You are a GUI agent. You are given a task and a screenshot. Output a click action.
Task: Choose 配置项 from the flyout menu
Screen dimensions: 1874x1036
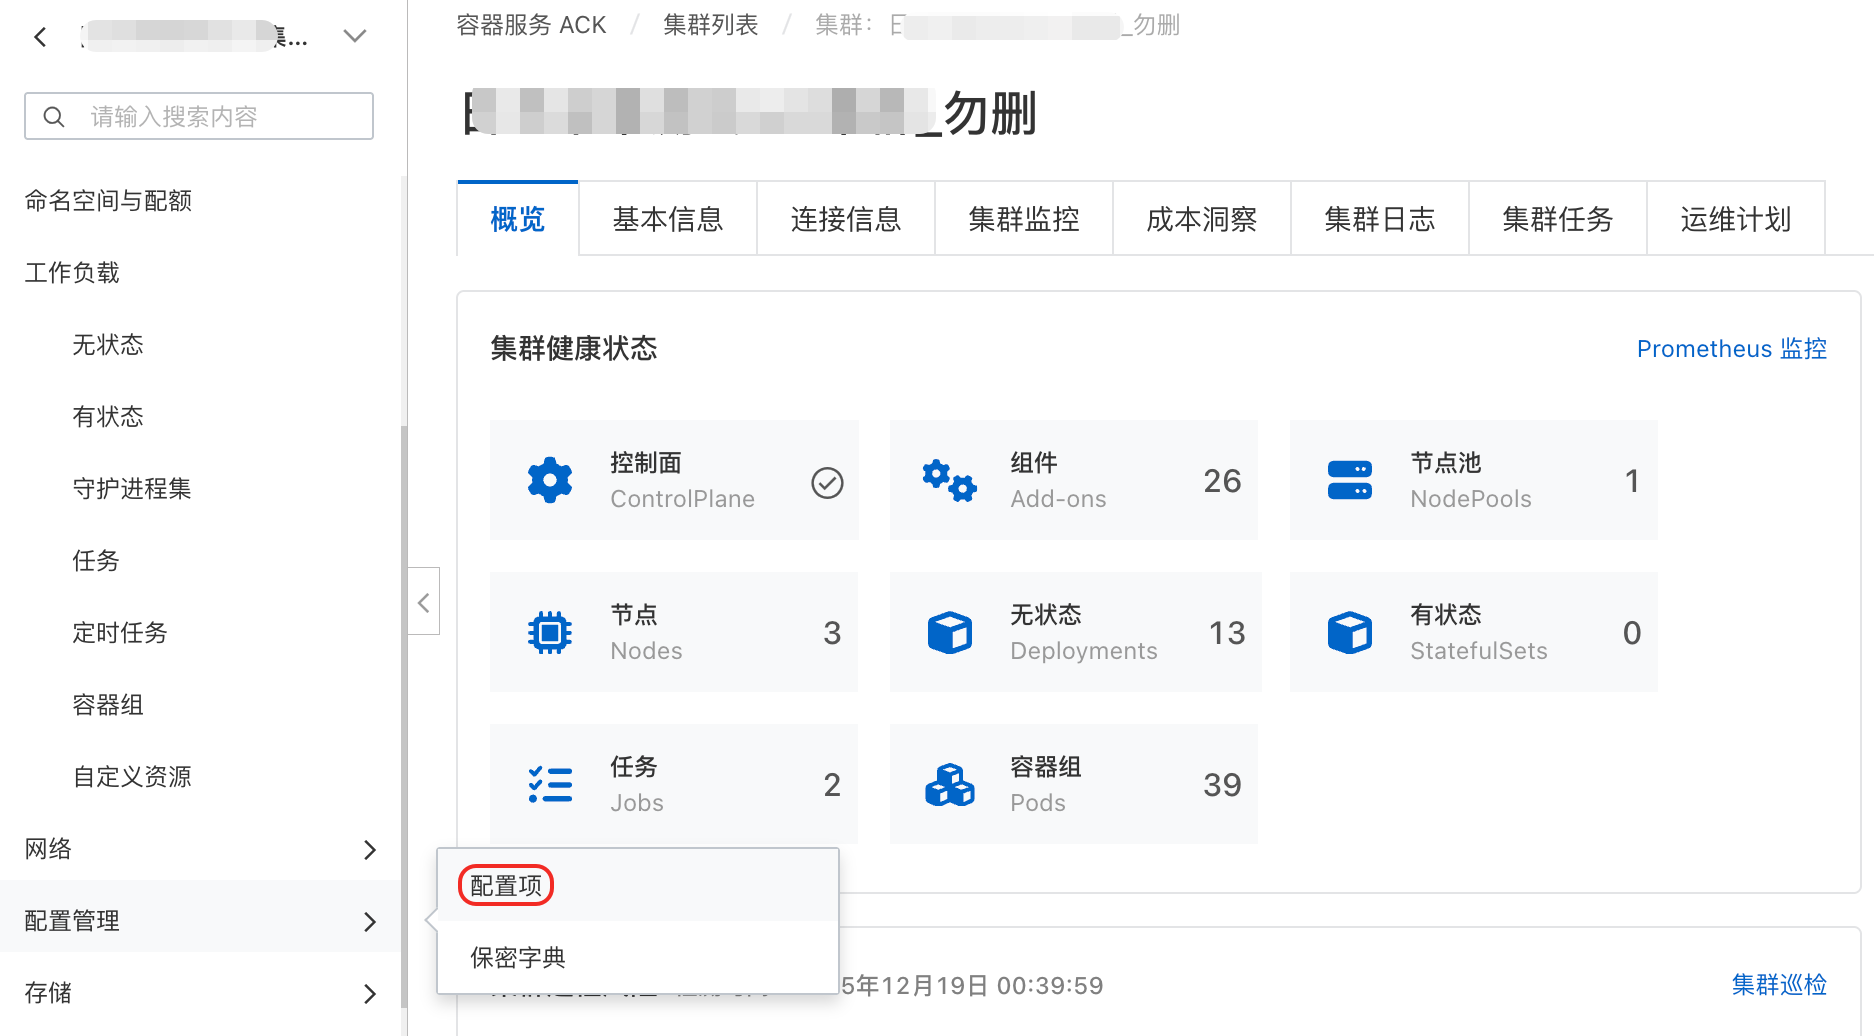[506, 886]
